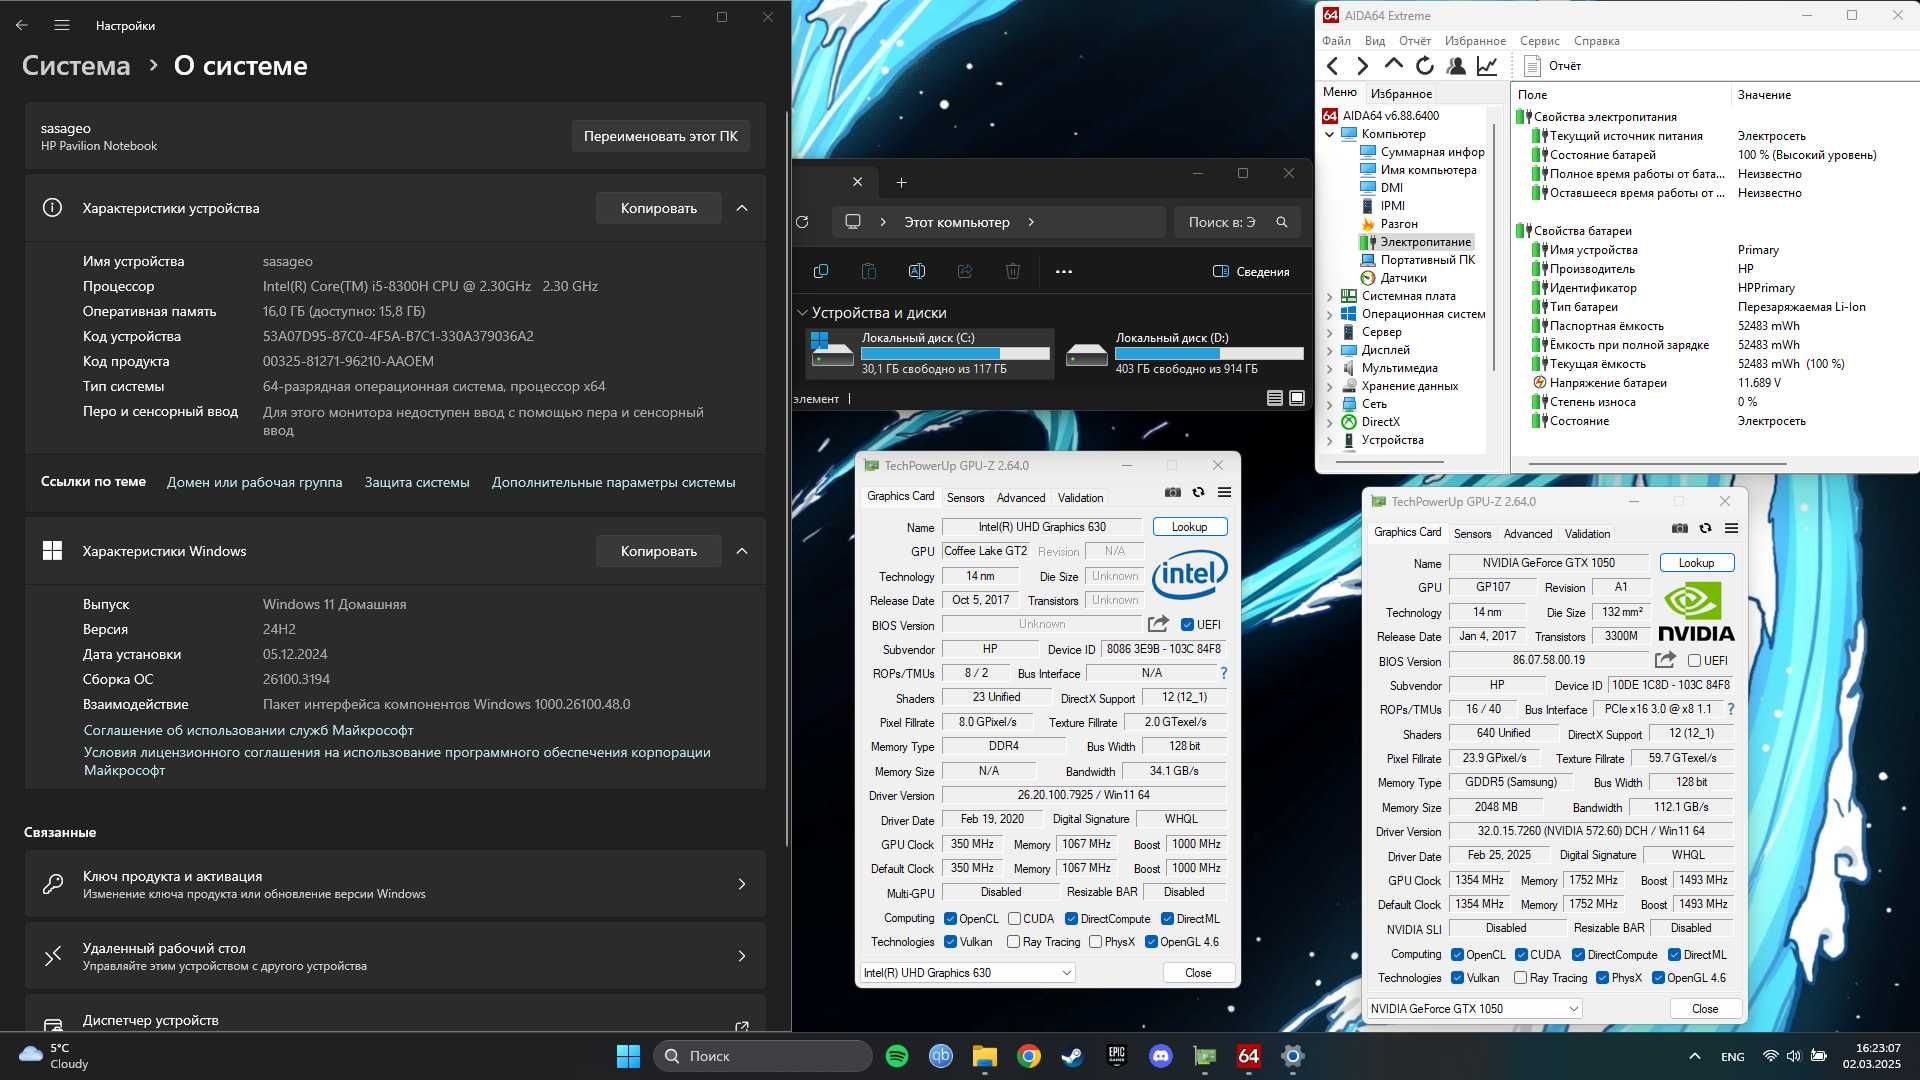The image size is (1920, 1080).
Task: Switch to Избранное tab in AIDA64 sidebar
Action: point(1401,94)
